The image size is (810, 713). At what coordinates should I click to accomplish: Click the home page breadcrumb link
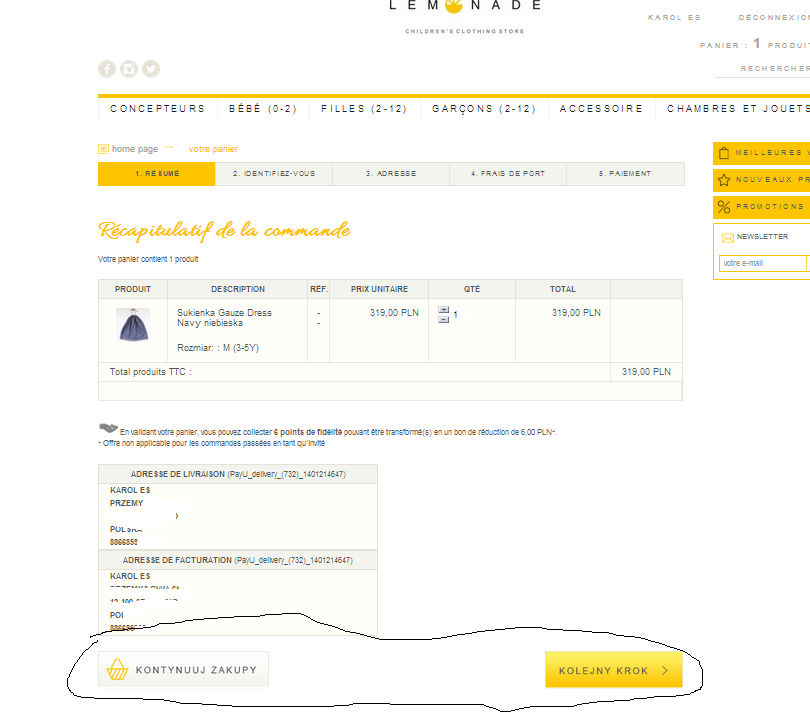(x=135, y=149)
